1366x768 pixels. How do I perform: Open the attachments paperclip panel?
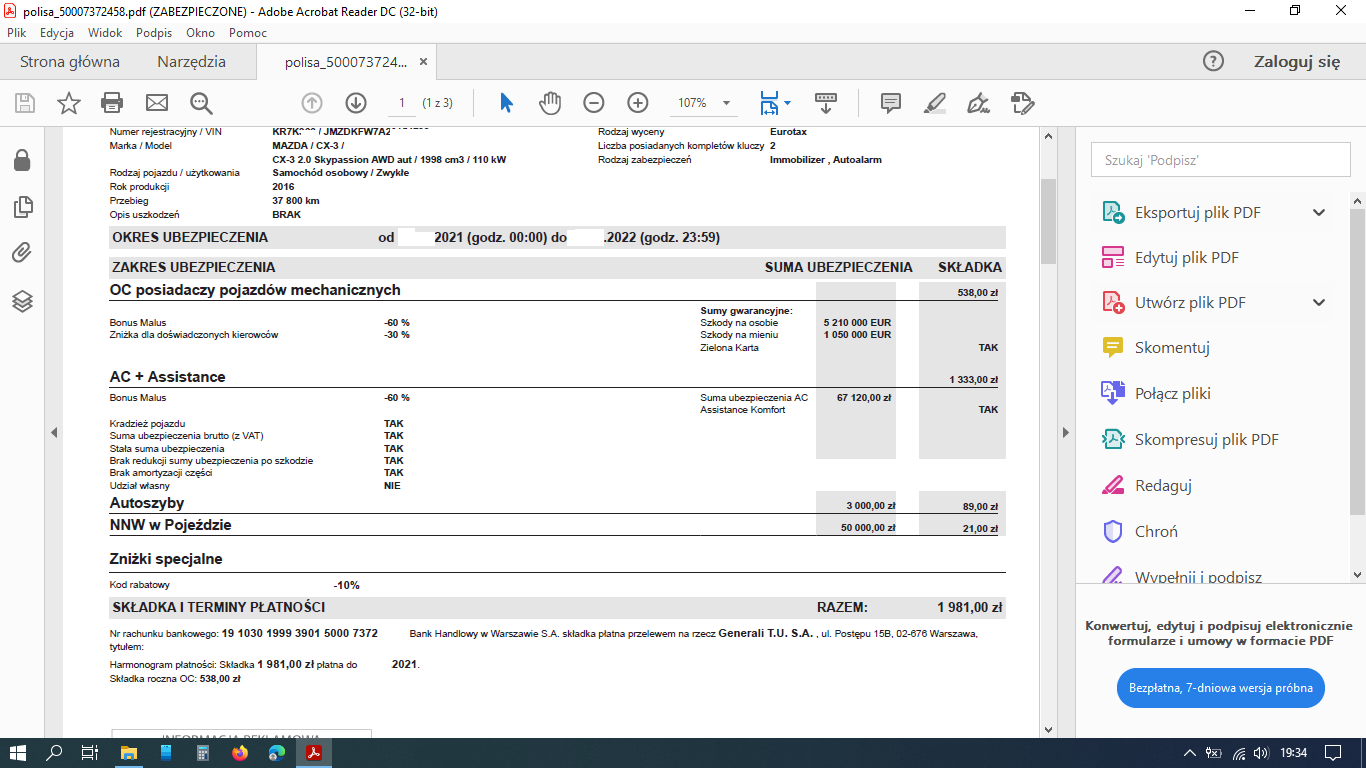[22, 253]
